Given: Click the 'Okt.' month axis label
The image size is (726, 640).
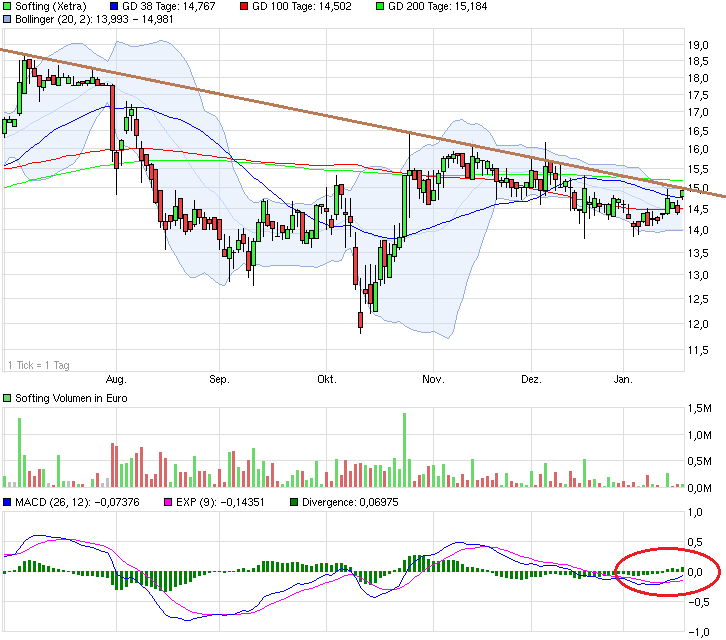Looking at the screenshot, I should (327, 380).
